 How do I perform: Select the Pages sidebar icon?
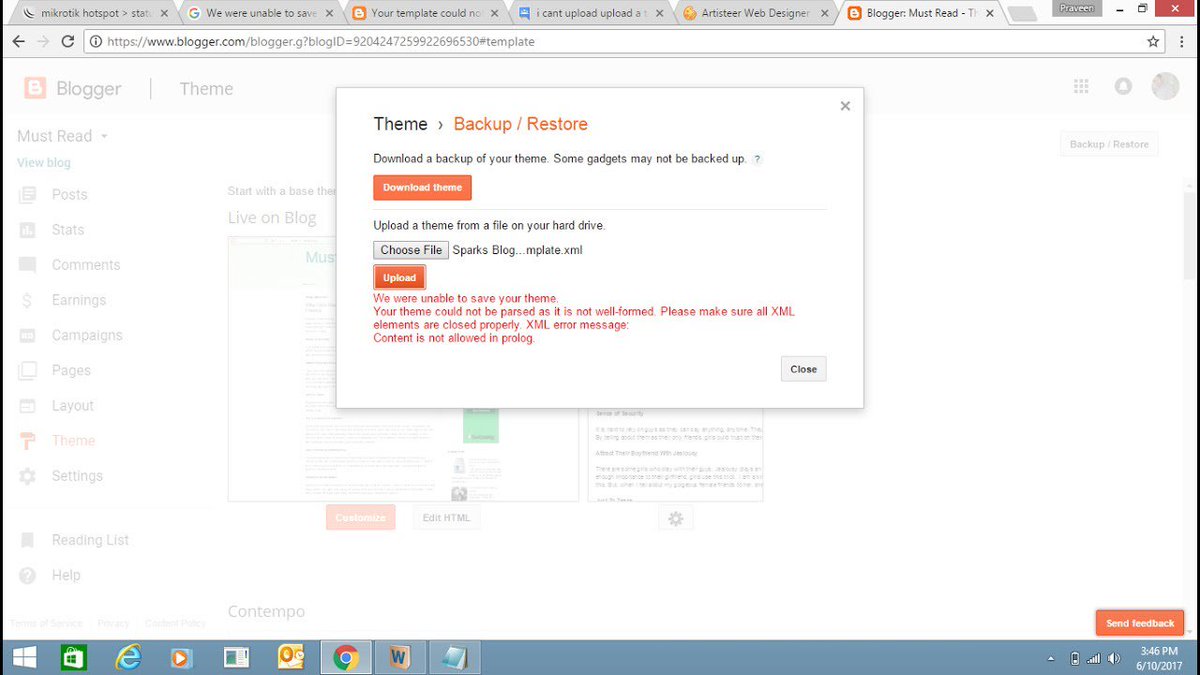27,370
